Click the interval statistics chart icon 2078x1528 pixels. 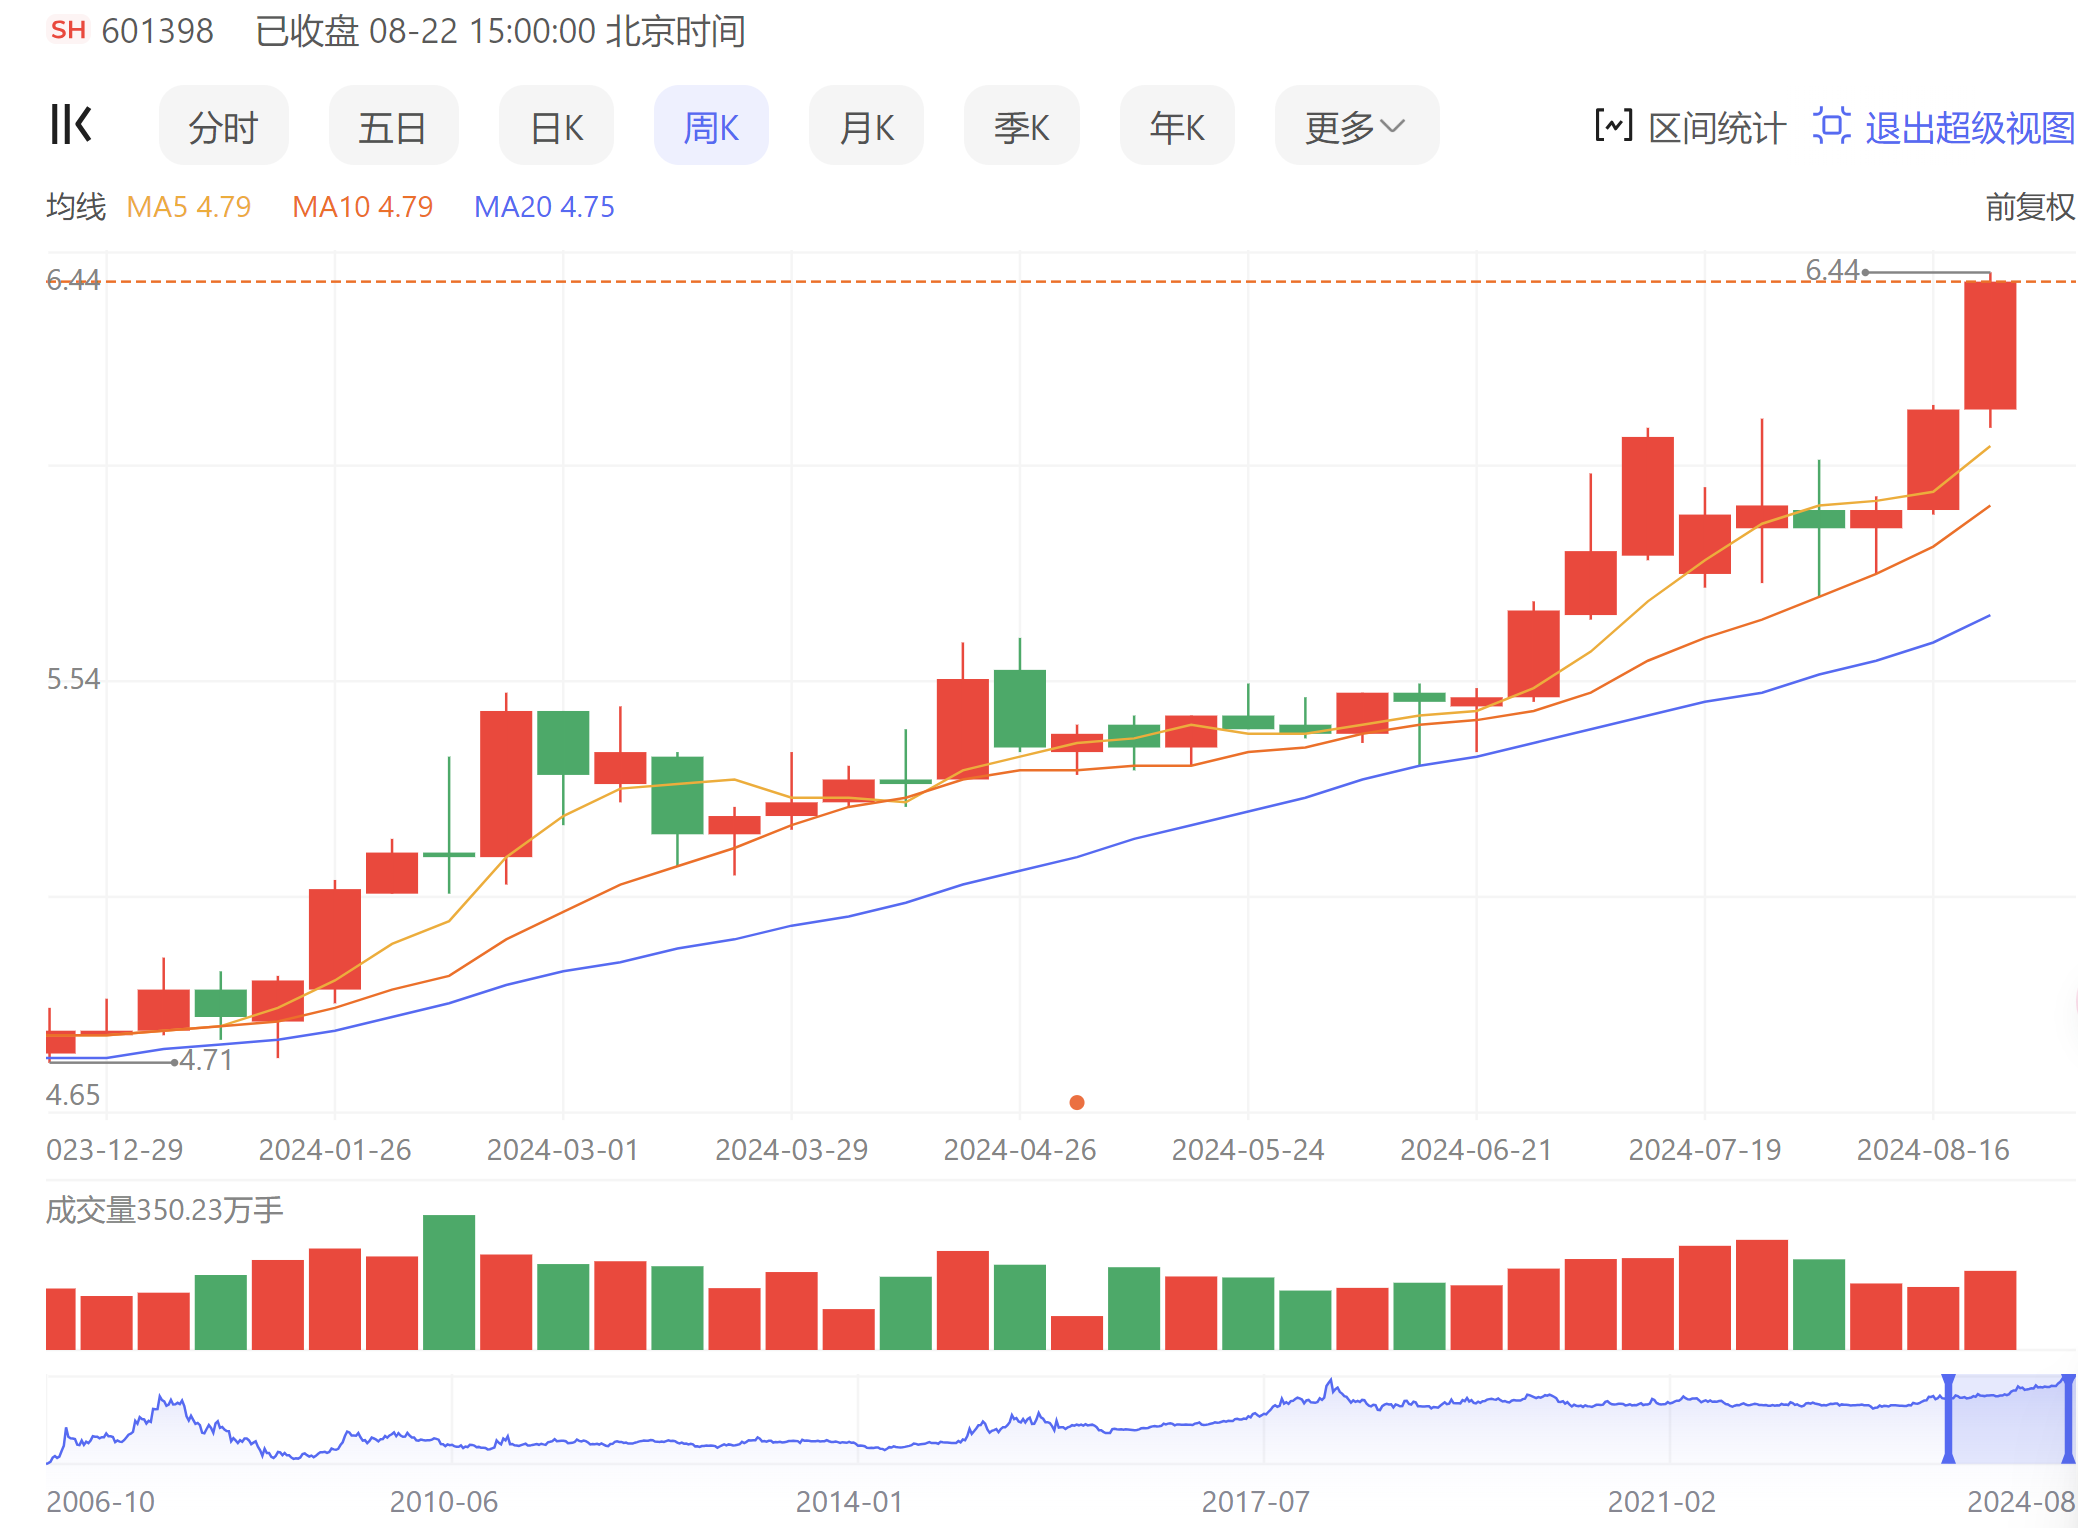(x=1613, y=126)
